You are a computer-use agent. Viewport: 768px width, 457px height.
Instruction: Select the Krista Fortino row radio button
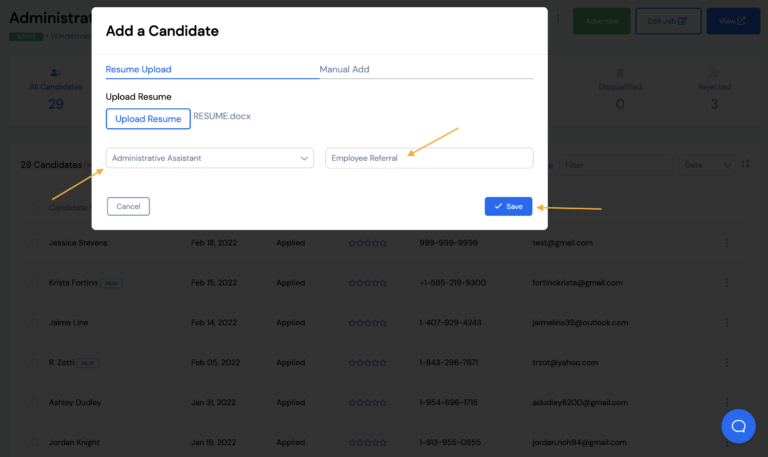(x=34, y=283)
